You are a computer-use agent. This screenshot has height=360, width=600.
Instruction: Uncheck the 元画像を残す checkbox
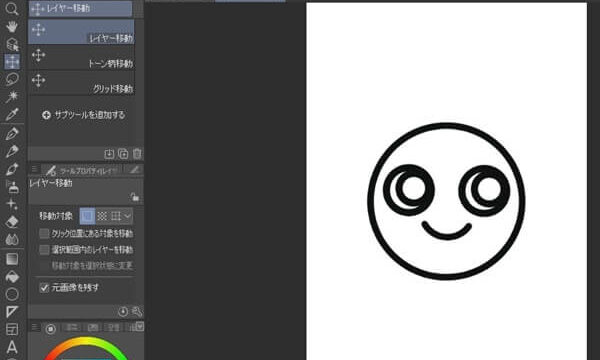(44, 287)
